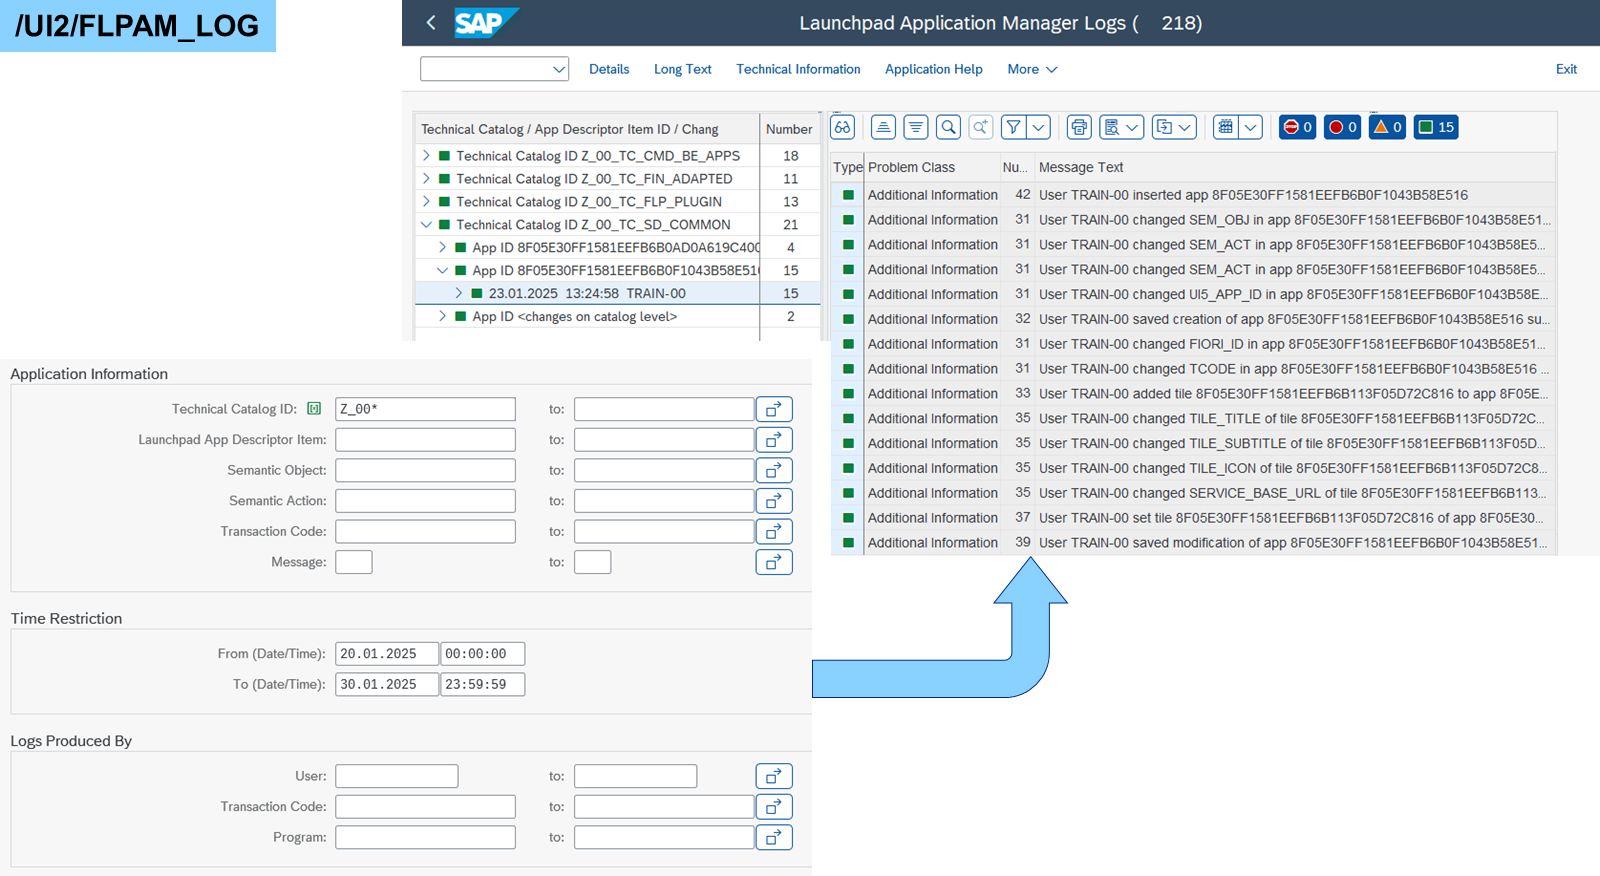The height and width of the screenshot is (876, 1600).
Task: Open the Find search icon
Action: click(948, 127)
